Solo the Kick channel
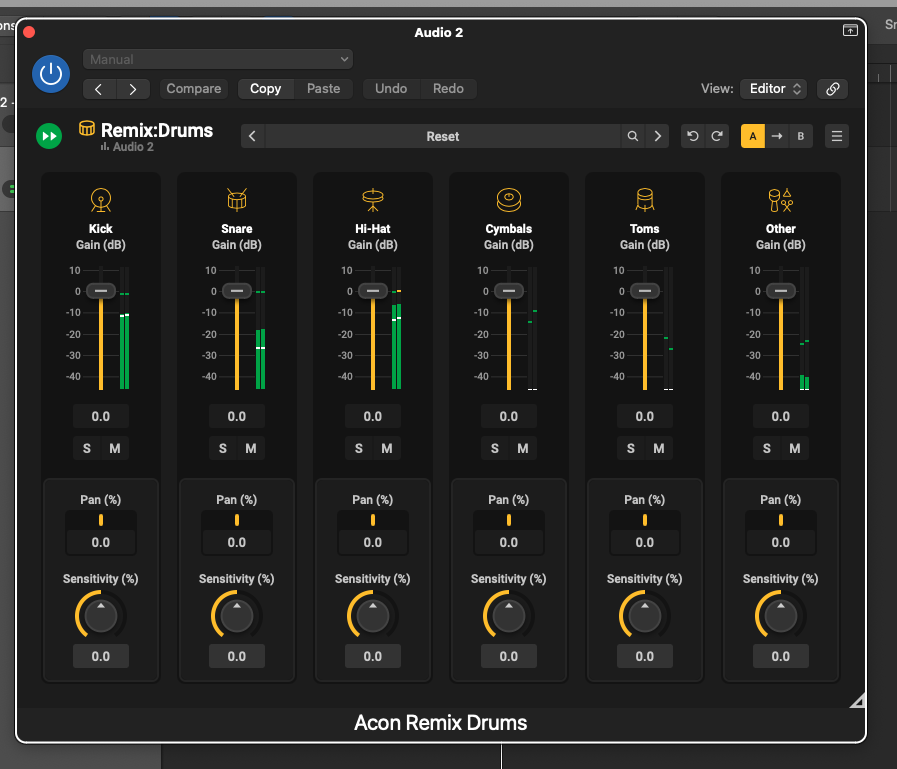Image resolution: width=897 pixels, height=769 pixels. (87, 448)
